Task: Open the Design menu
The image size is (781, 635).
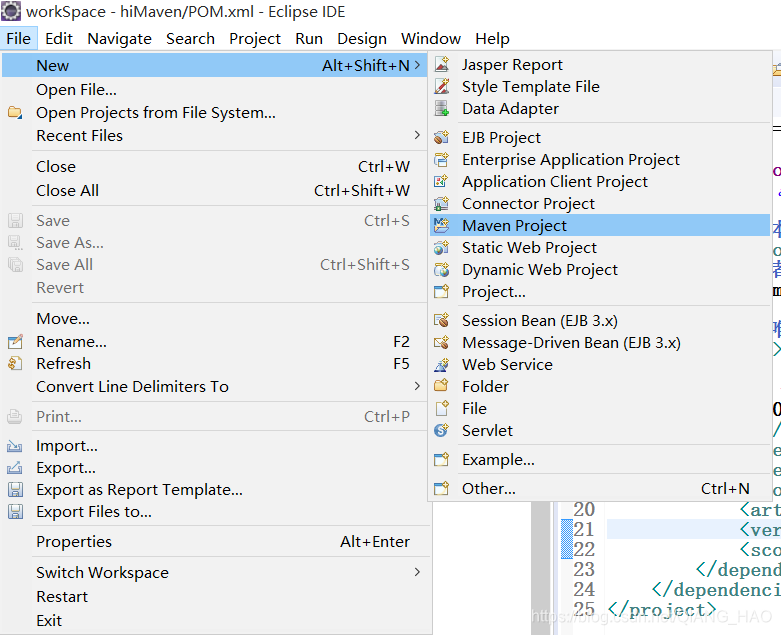Action: coord(362,38)
